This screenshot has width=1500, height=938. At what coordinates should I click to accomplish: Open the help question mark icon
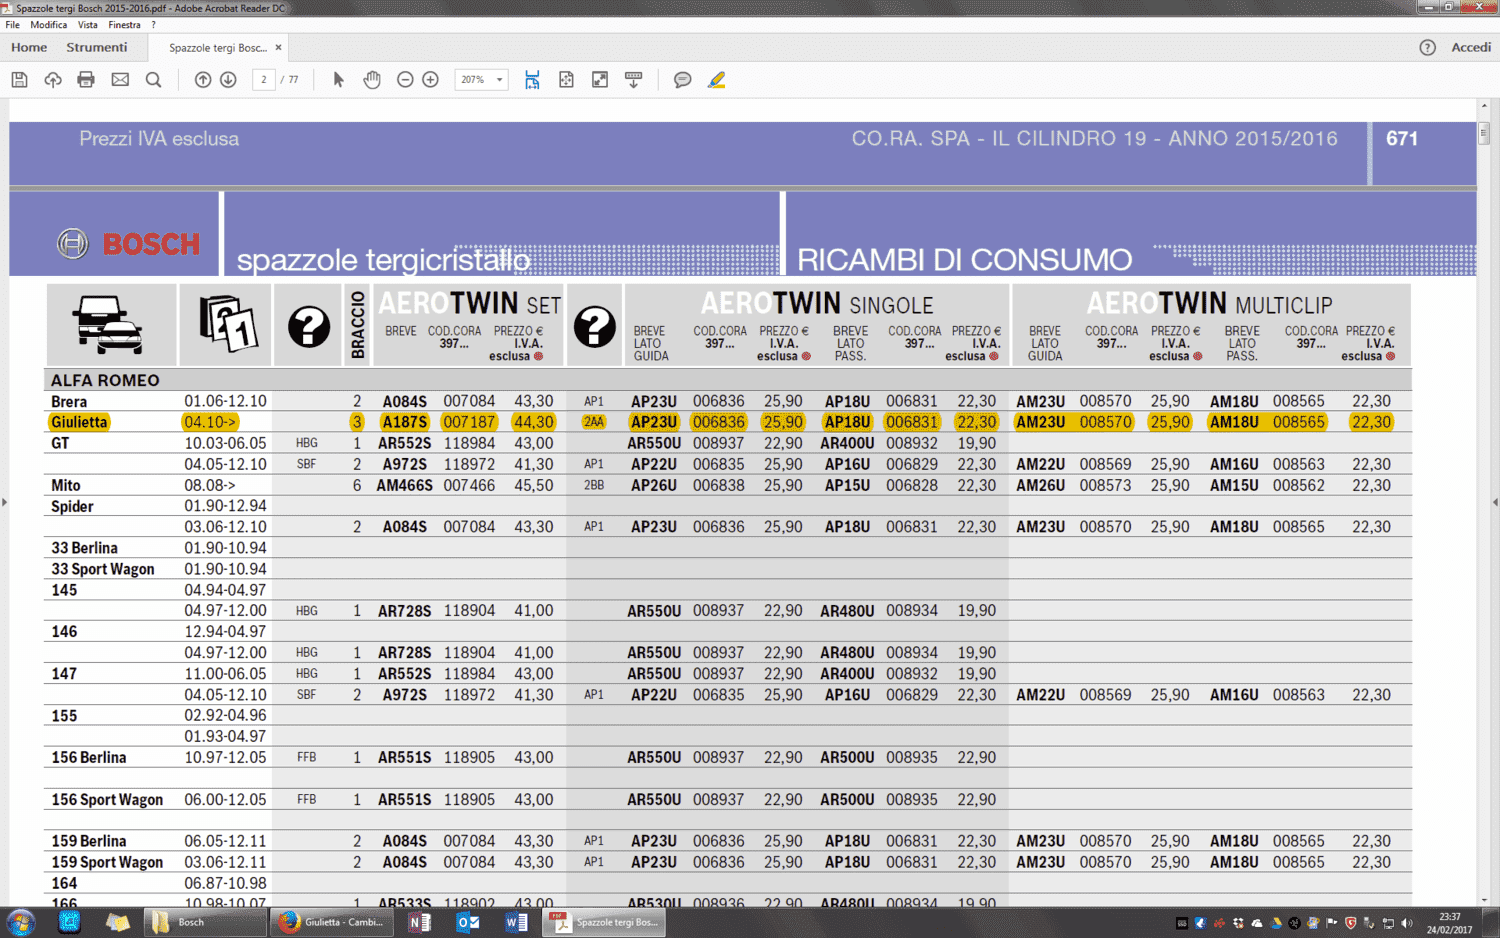tap(1428, 48)
